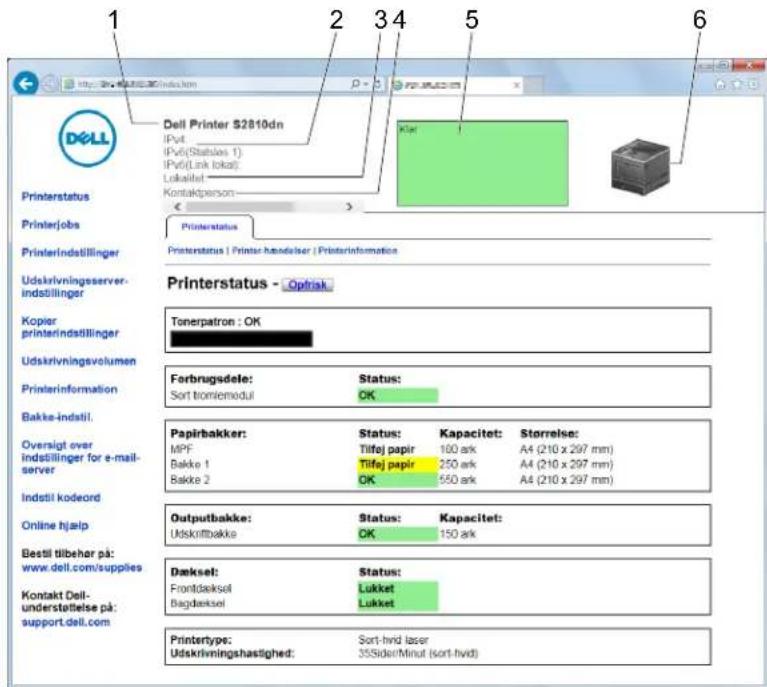Click the page address URL field
This screenshot has width=767, height=687.
pyautogui.click(x=205, y=84)
